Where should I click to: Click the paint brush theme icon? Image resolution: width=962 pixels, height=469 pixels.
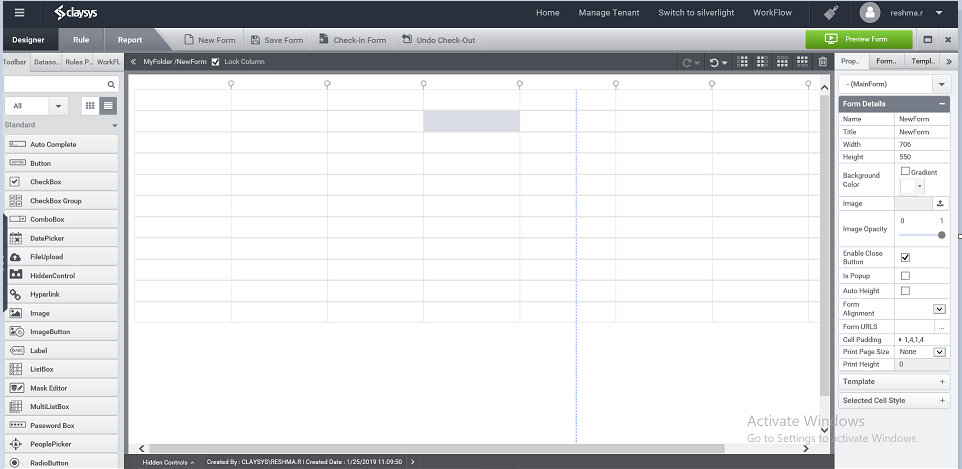[831, 13]
